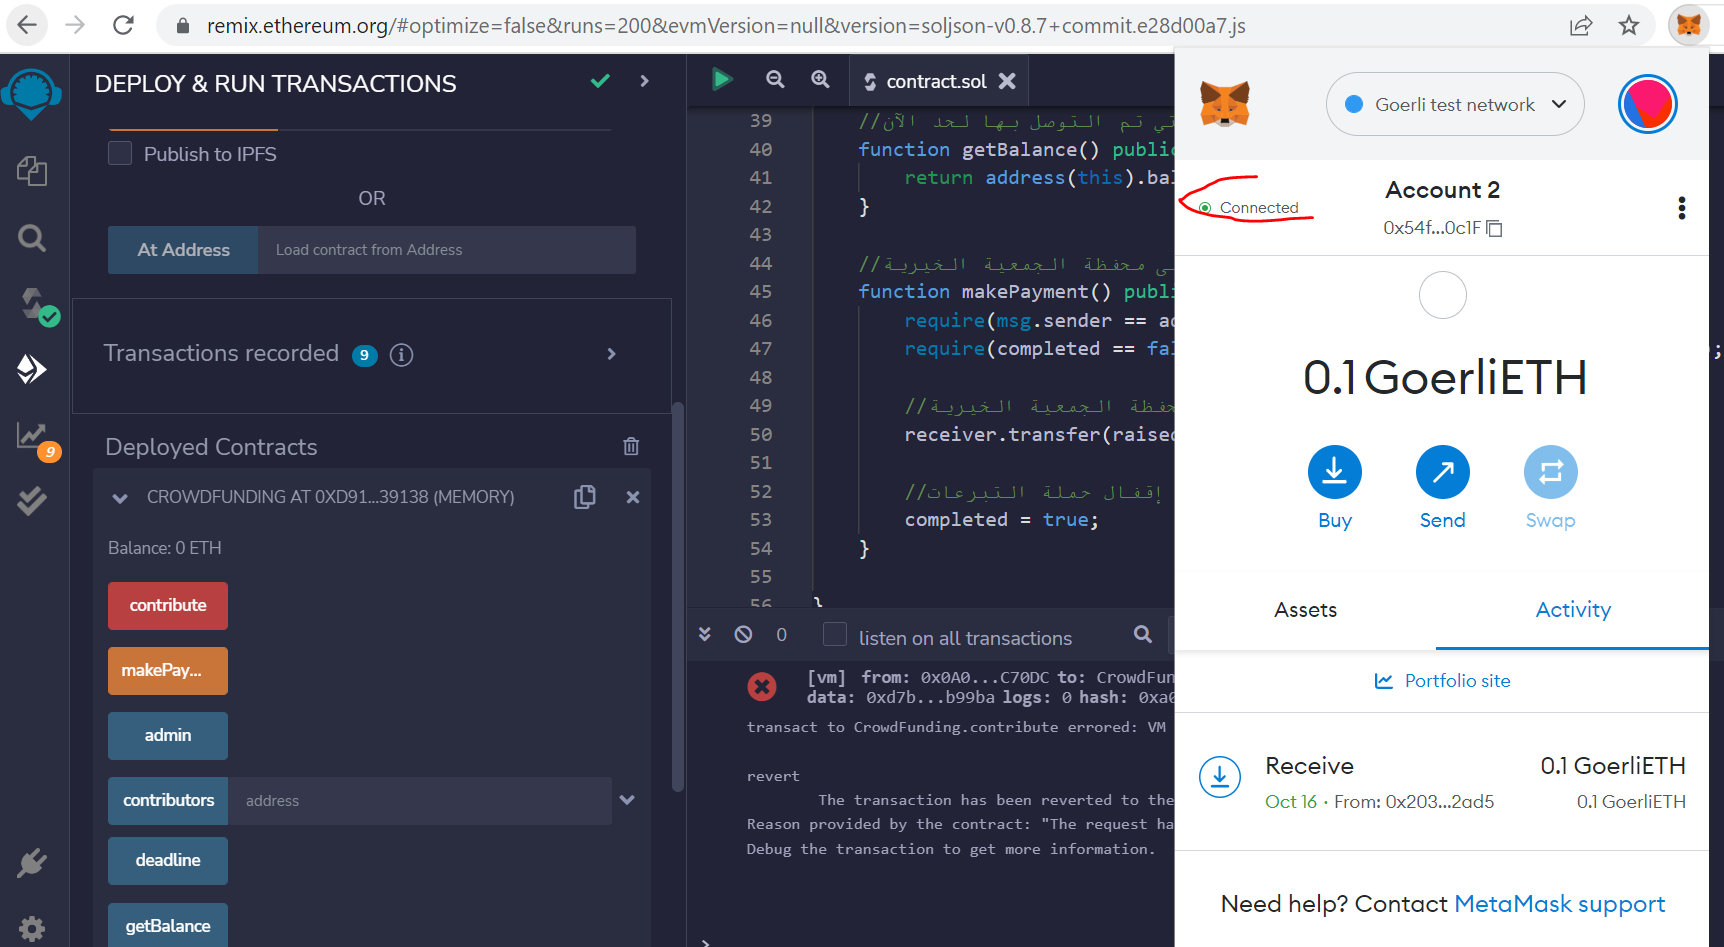Click the MetaMask Buy icon
The height and width of the screenshot is (947, 1724).
pyautogui.click(x=1335, y=472)
